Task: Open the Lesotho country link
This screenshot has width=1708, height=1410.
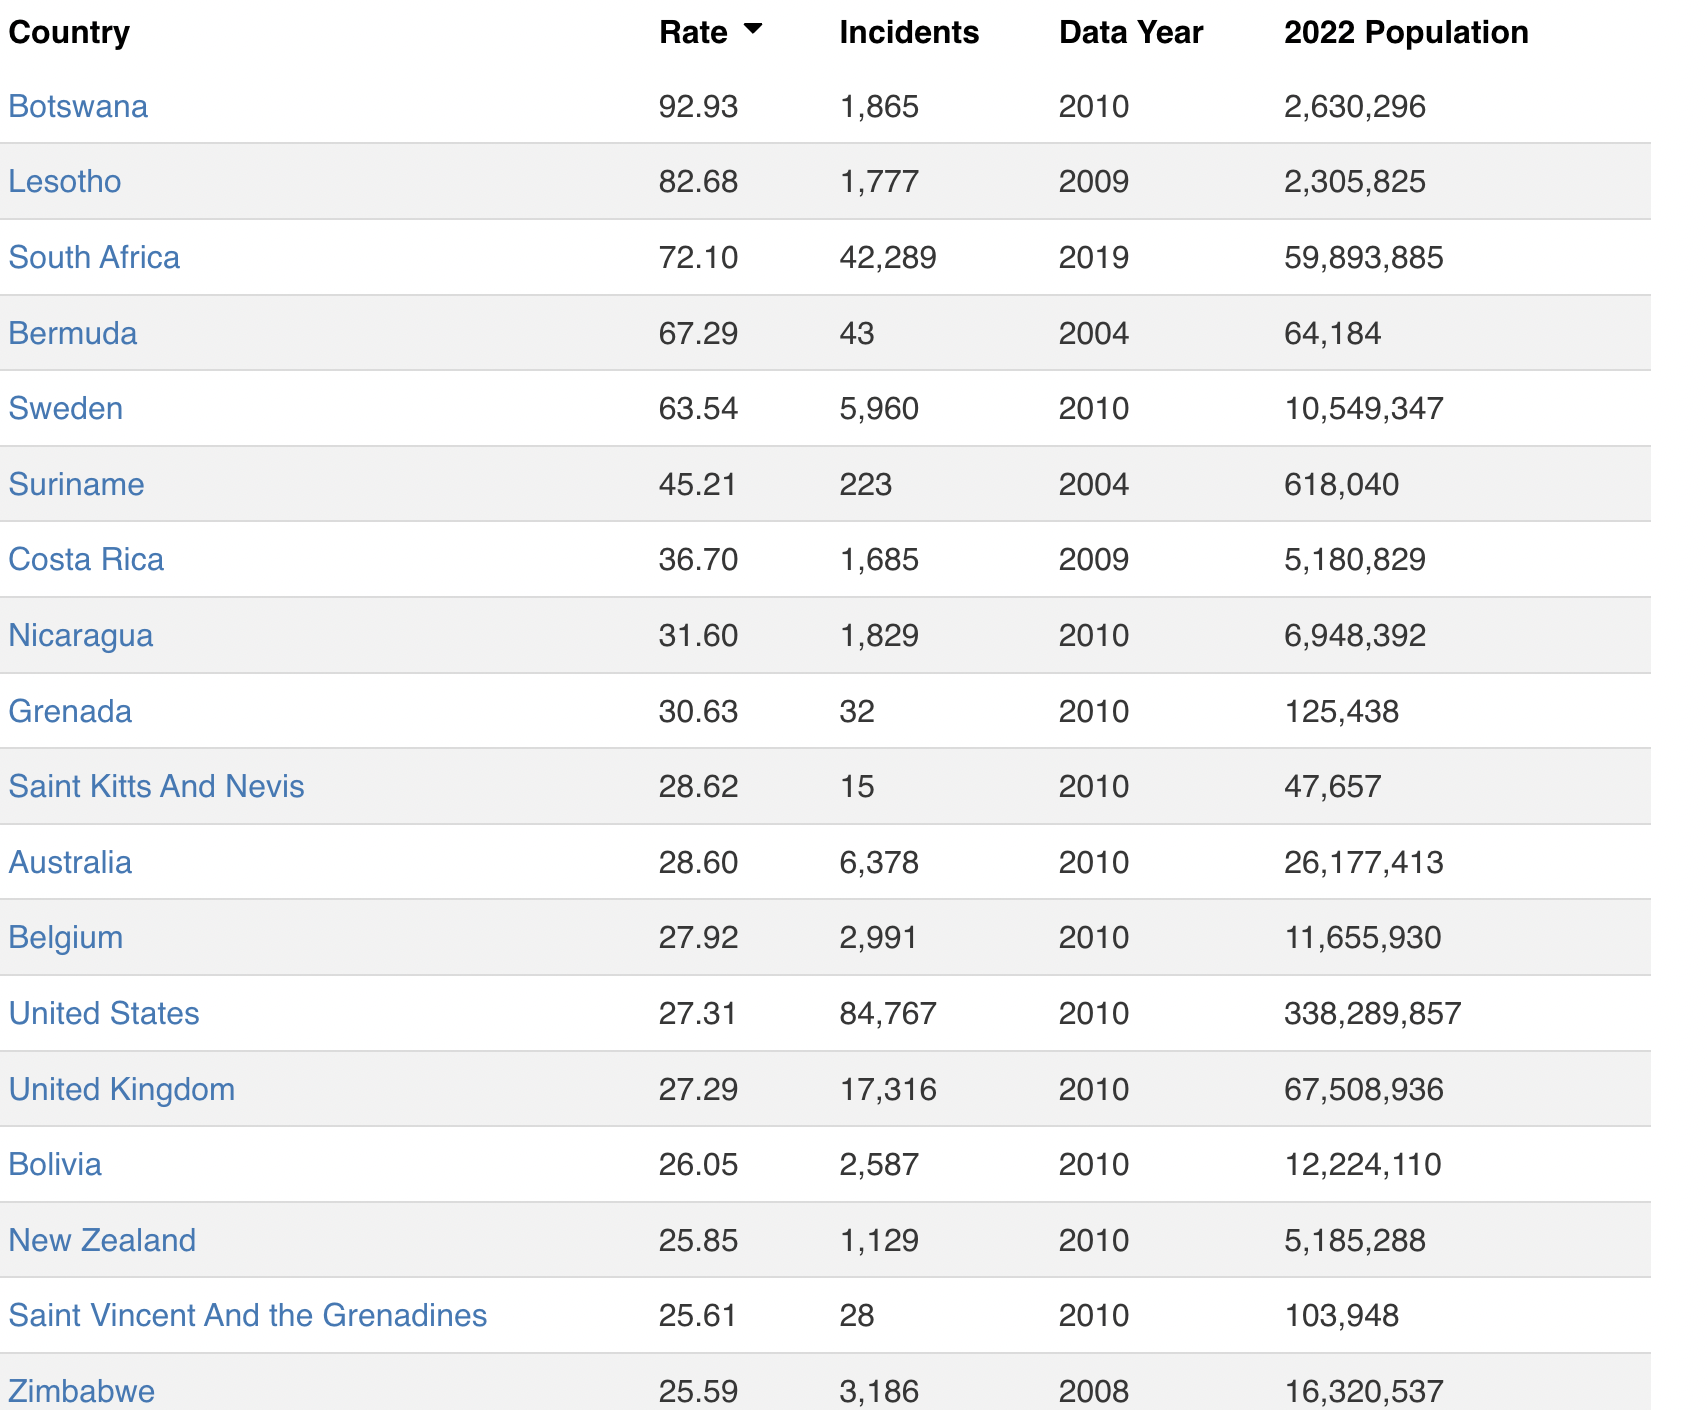Action: (x=65, y=181)
